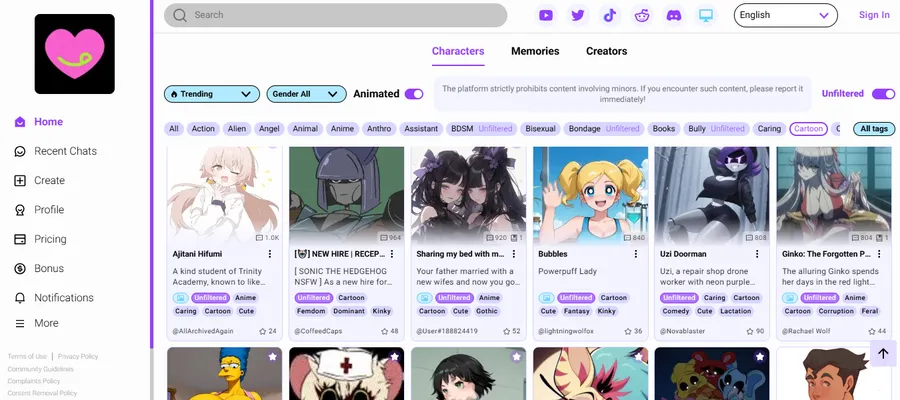Switch to the Creators tab
The image size is (900, 400).
click(x=607, y=51)
